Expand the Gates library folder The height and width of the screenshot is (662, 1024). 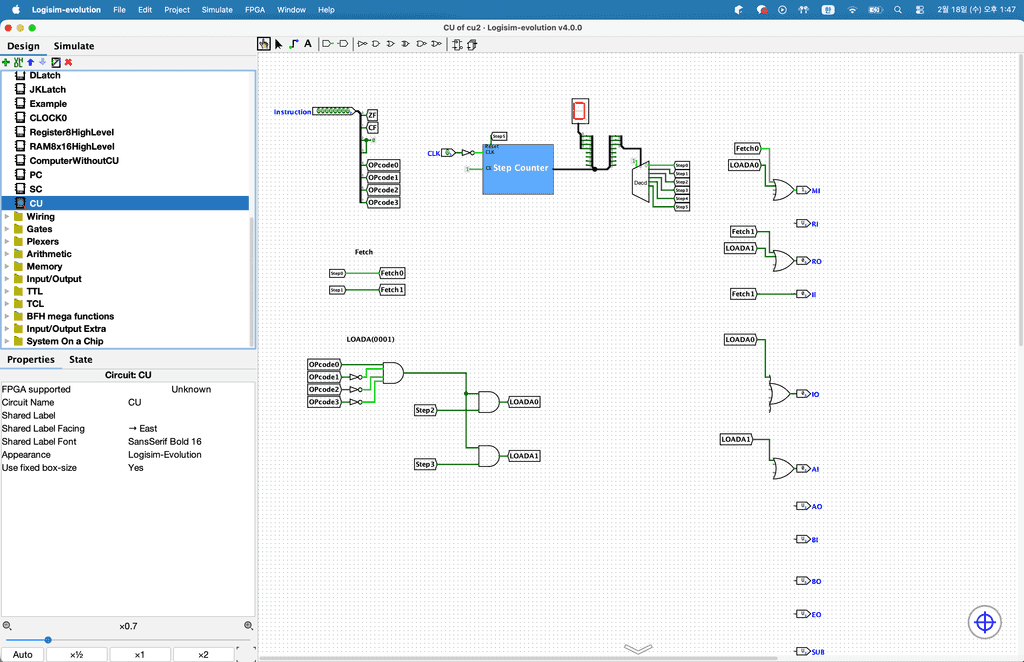point(7,229)
